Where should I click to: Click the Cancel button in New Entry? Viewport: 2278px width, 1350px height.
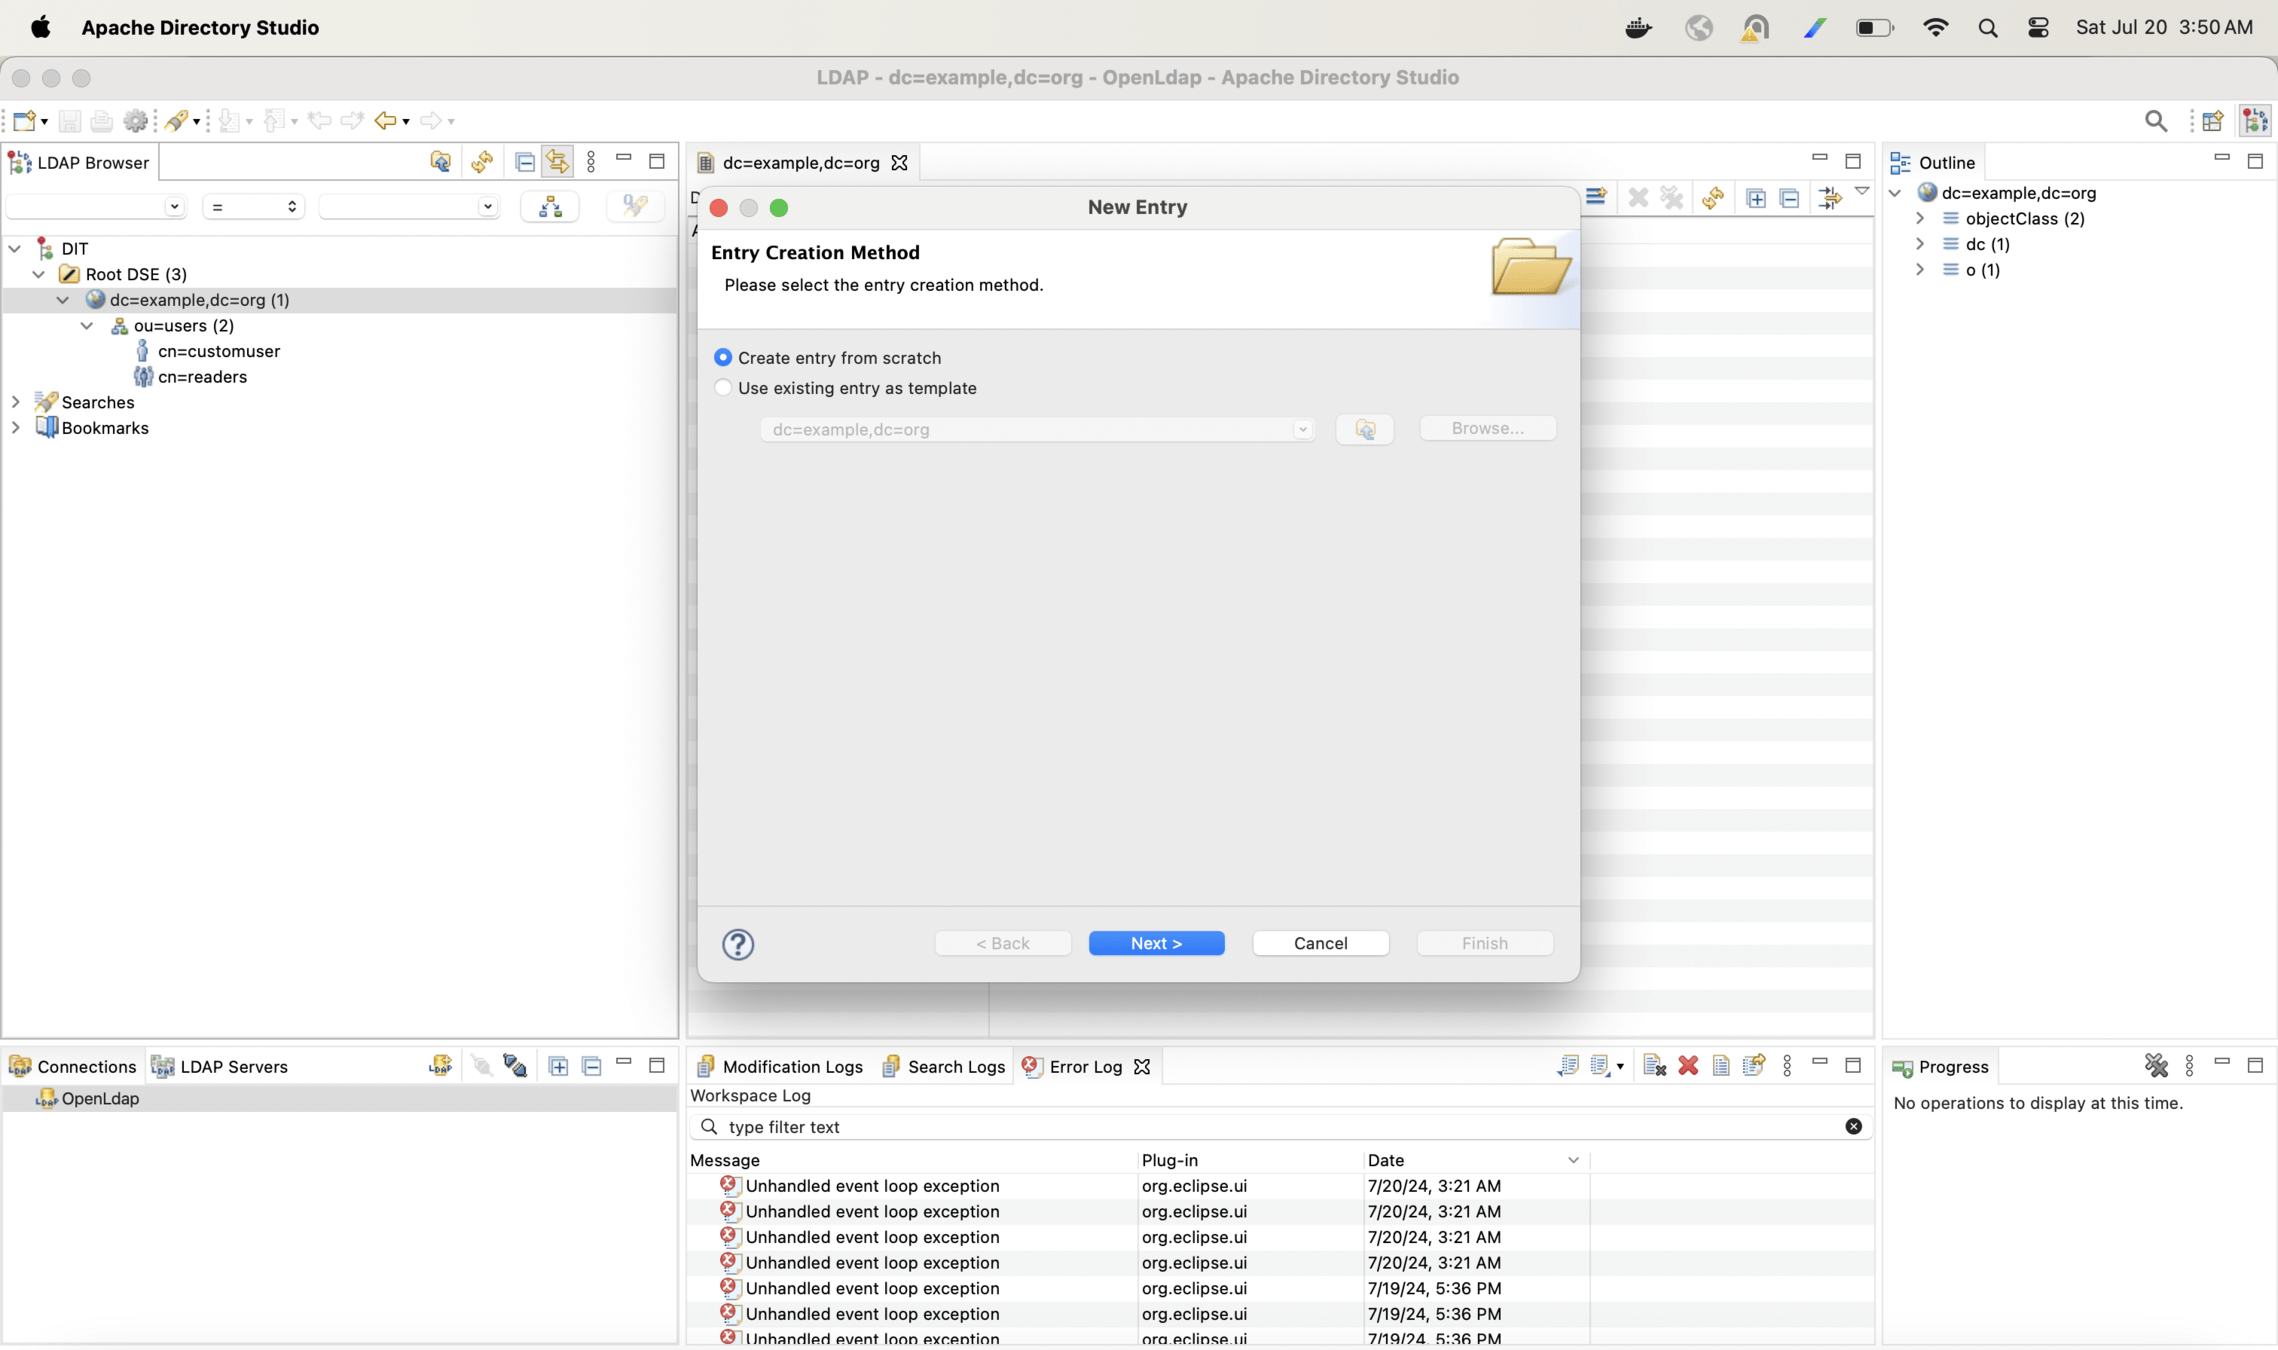[1320, 943]
